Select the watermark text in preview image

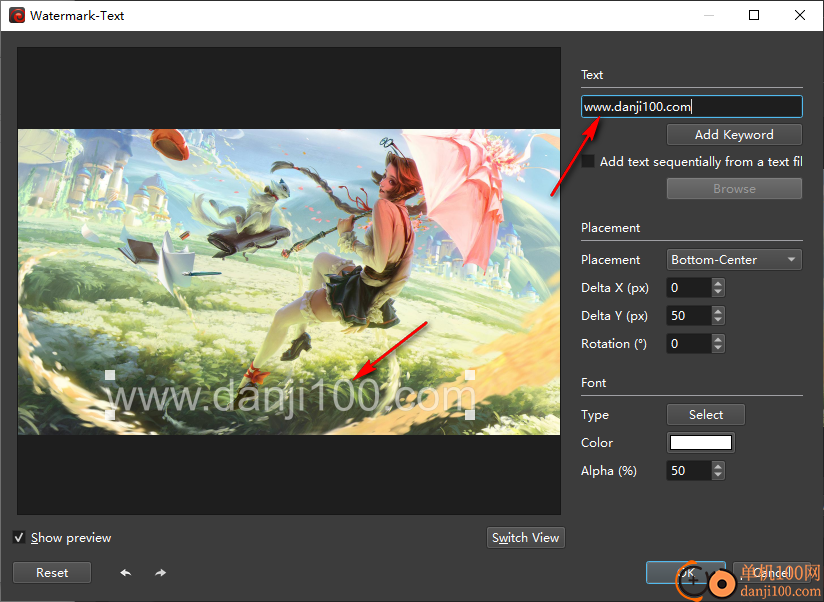click(x=290, y=397)
